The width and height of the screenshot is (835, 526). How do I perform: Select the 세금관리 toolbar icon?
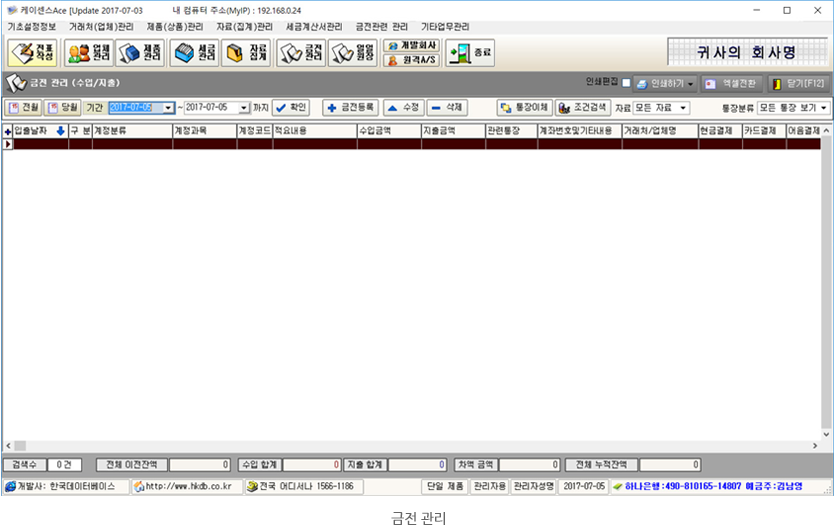tap(194, 53)
